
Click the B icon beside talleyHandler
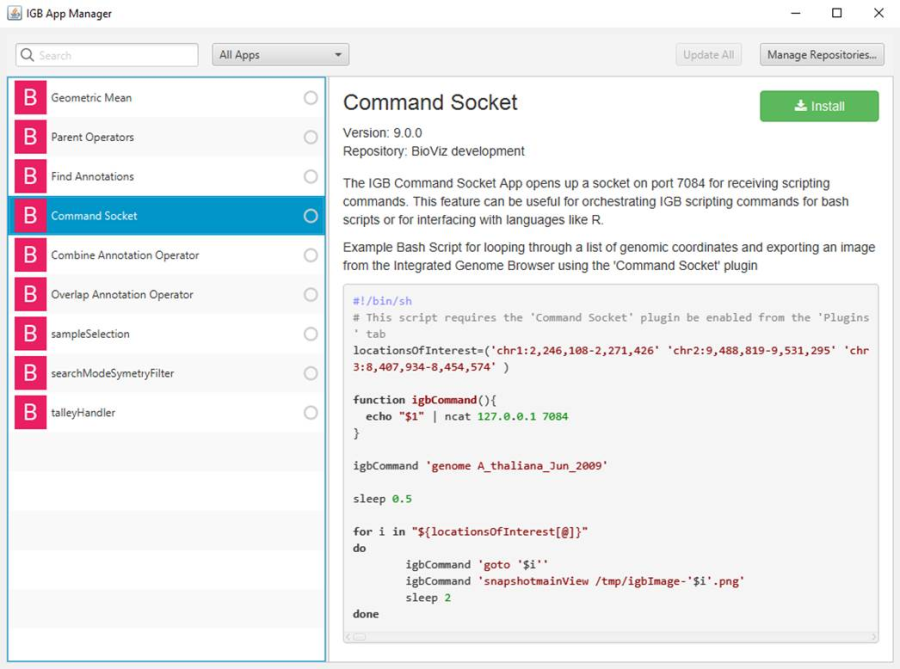[x=30, y=413]
